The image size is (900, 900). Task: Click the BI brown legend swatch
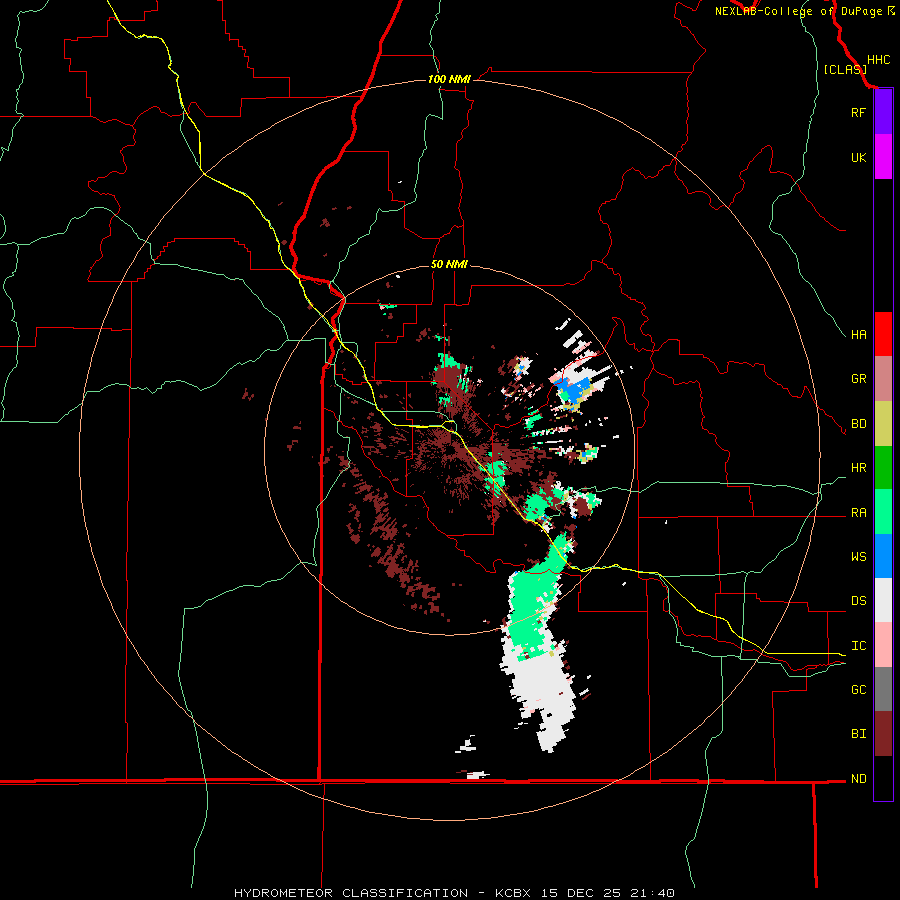(x=883, y=734)
